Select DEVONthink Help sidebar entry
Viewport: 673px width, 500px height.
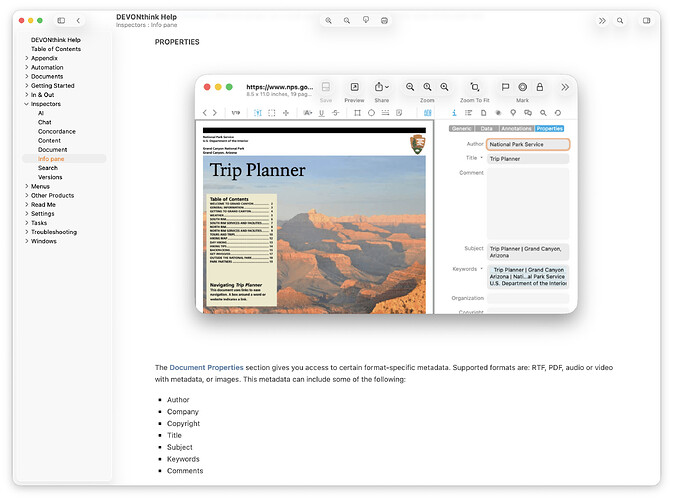tap(56, 39)
